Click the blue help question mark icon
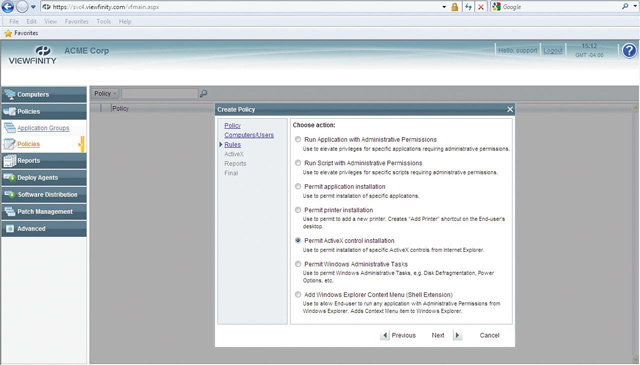This screenshot has height=365, width=640. (629, 51)
